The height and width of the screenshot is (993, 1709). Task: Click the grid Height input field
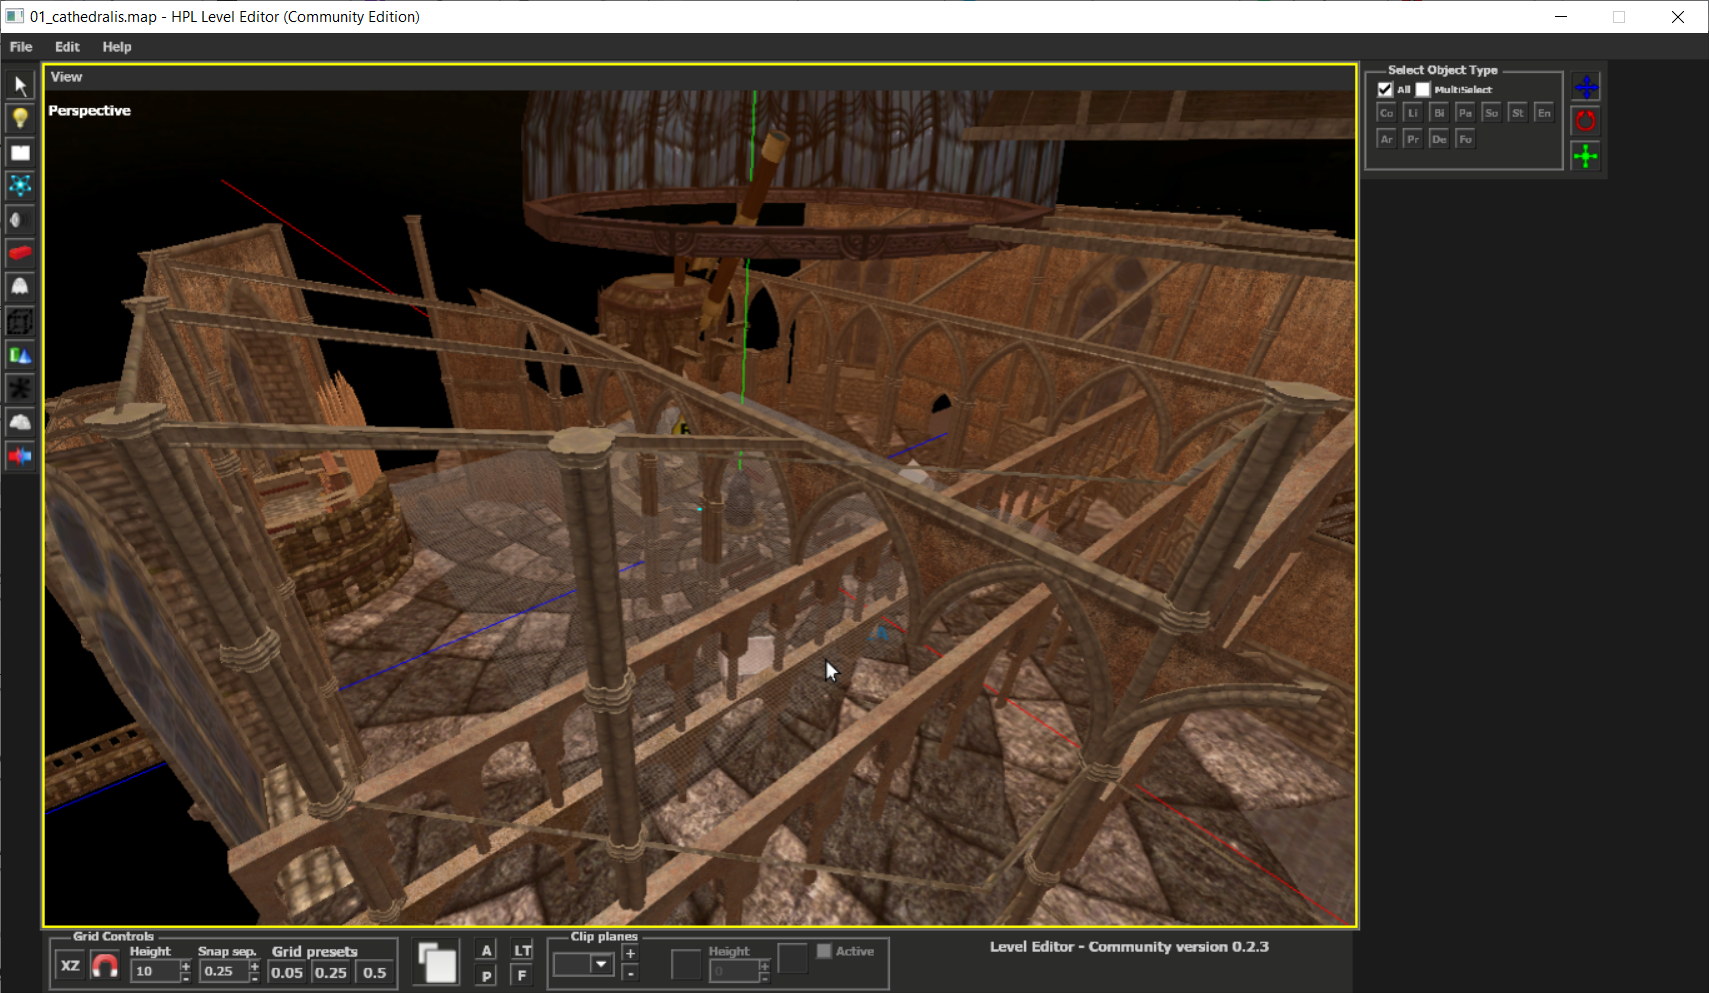(155, 971)
